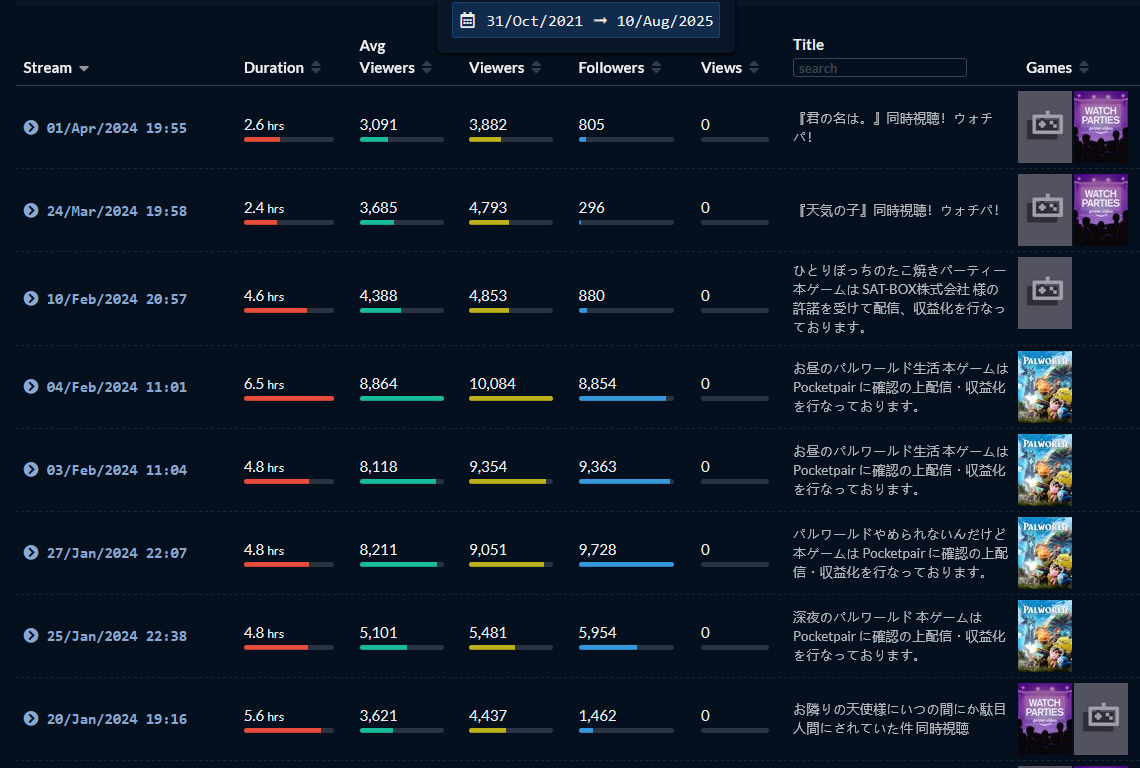Sort by Games column arrows

(x=1084, y=68)
